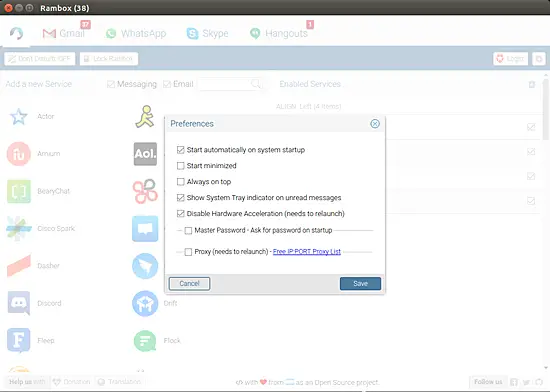Select the blue chat bubble service icon
This screenshot has height=392, width=550.
pos(145,229)
